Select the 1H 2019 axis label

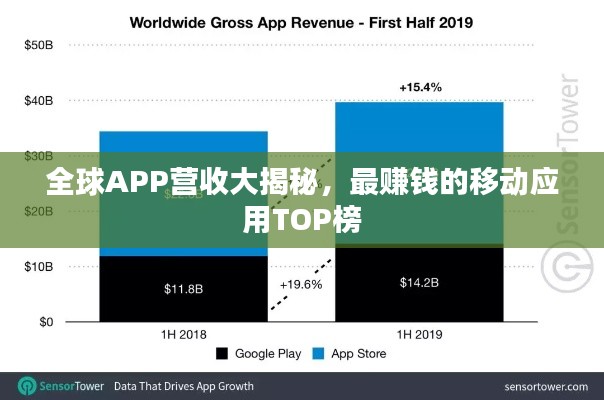point(419,334)
